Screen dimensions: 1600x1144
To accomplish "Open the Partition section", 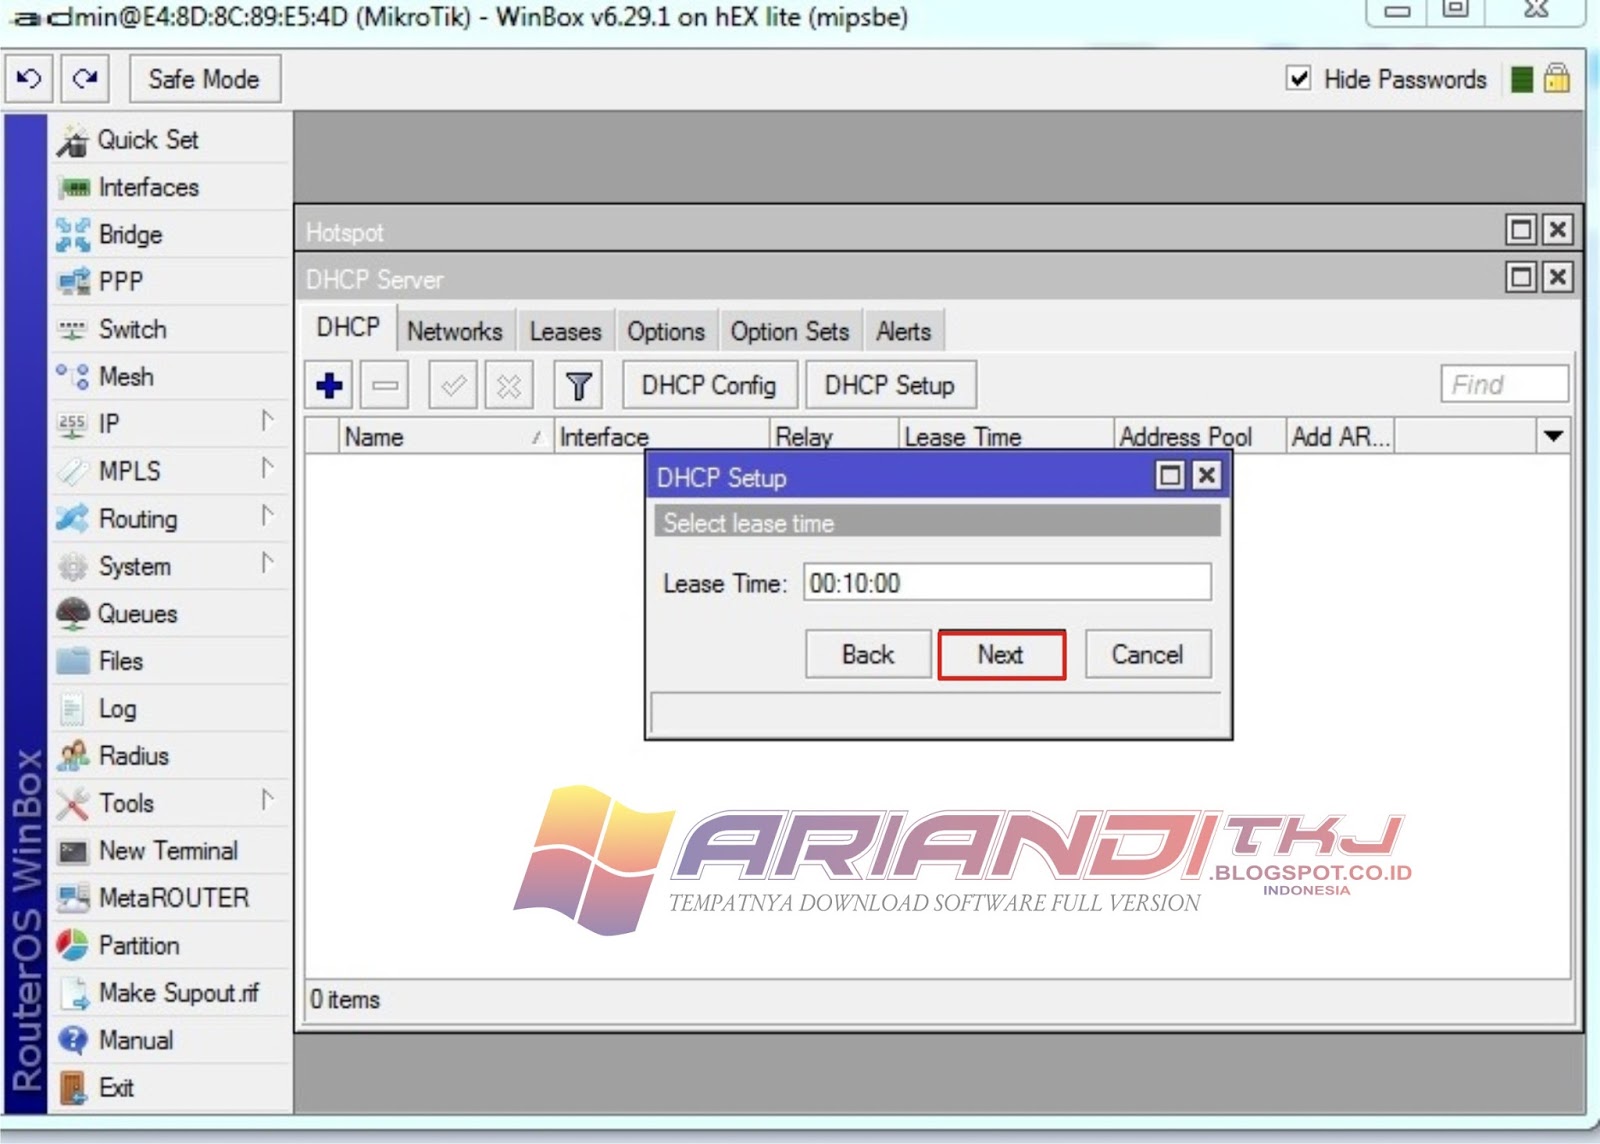I will tap(170, 946).
